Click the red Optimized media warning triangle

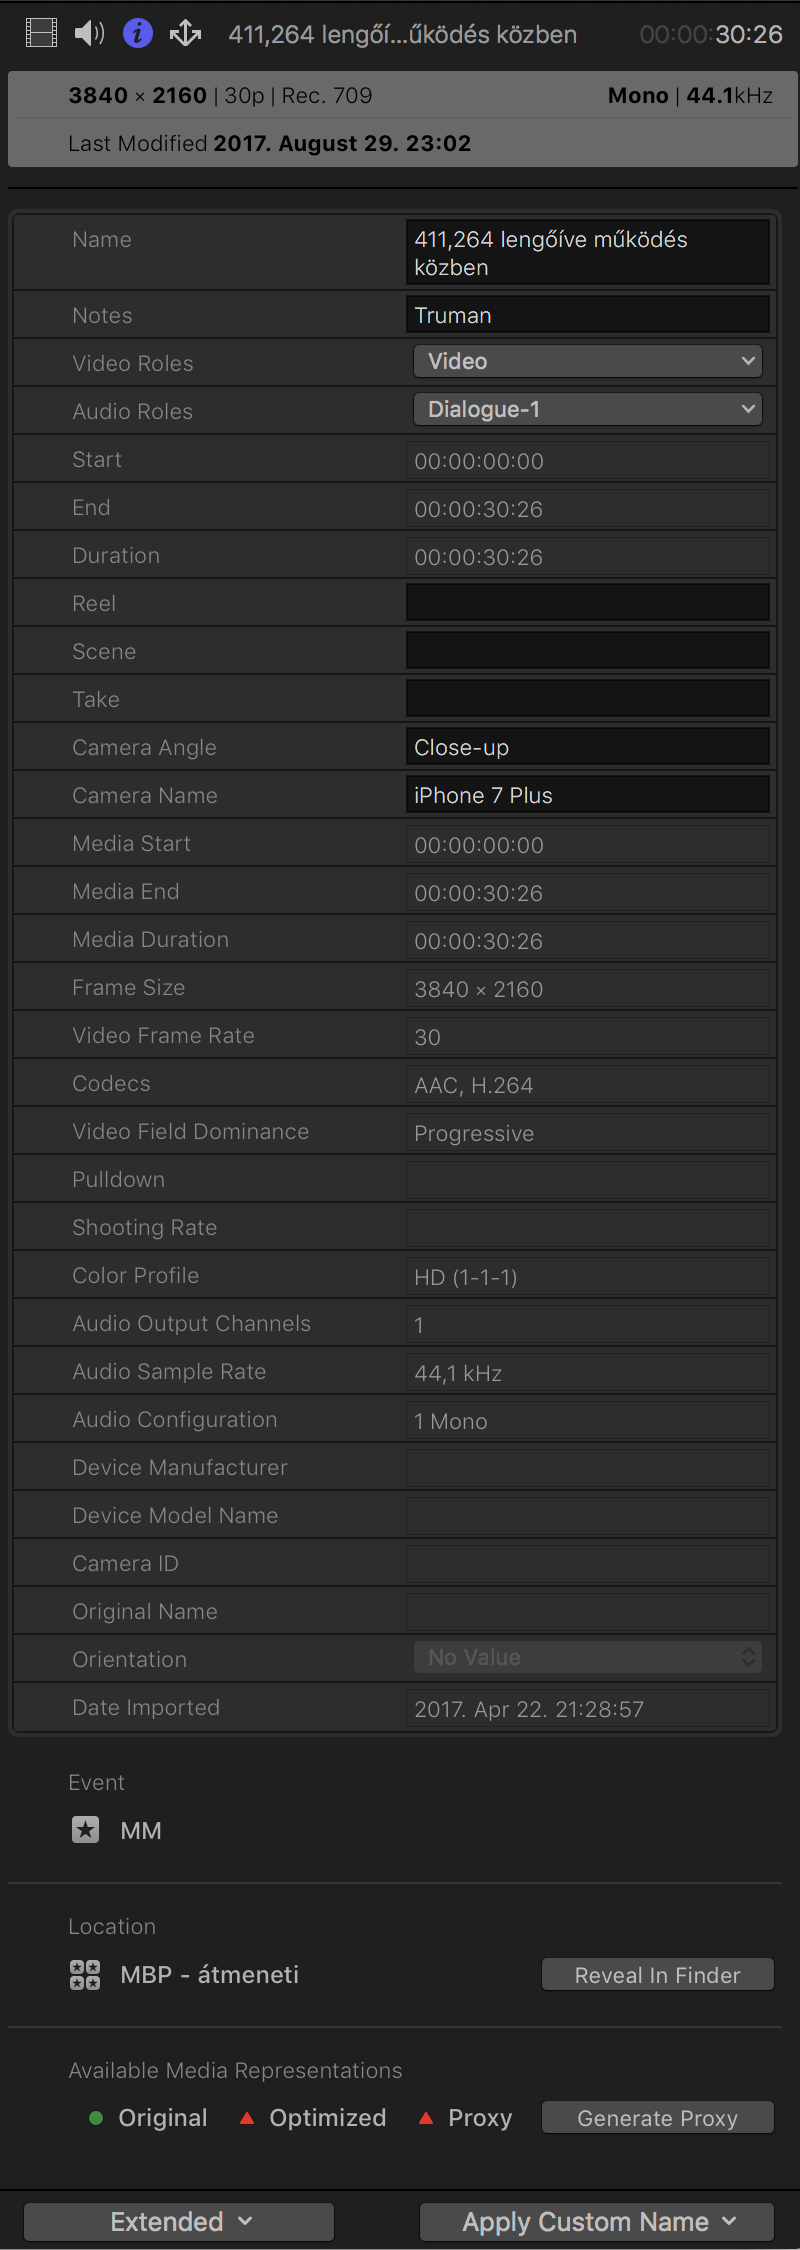pos(247,2117)
